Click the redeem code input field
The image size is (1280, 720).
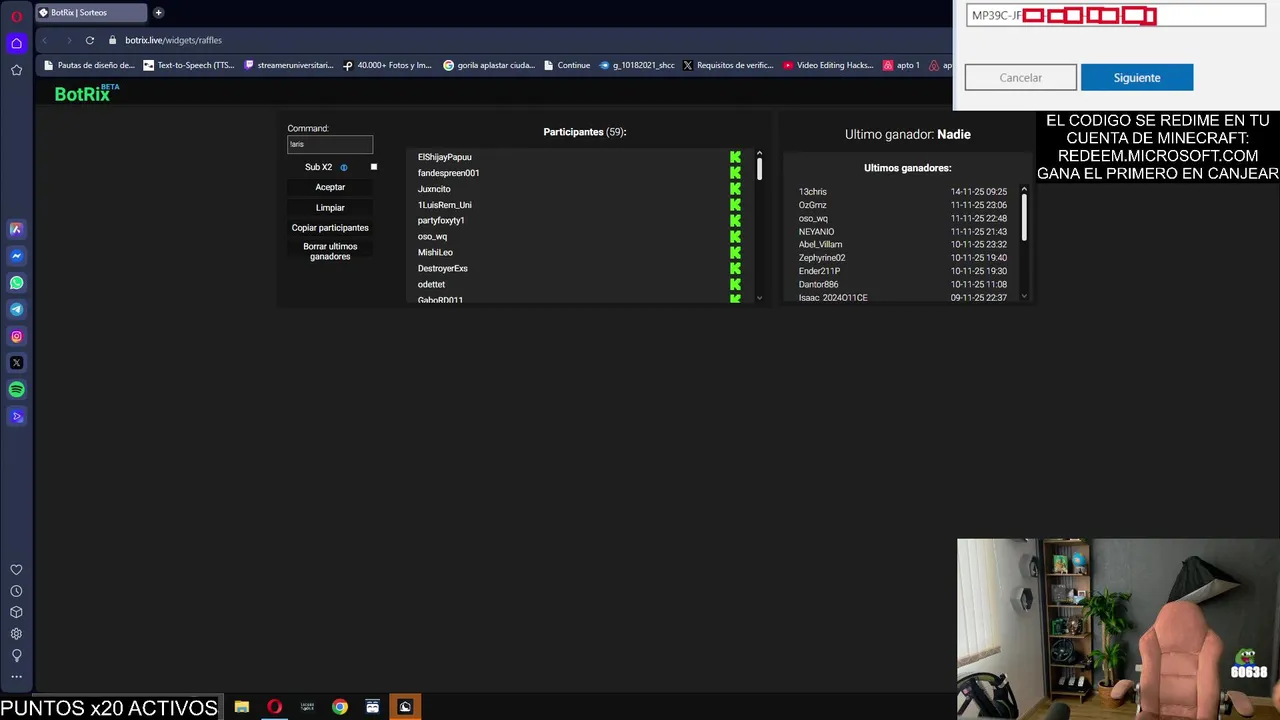coord(1116,15)
